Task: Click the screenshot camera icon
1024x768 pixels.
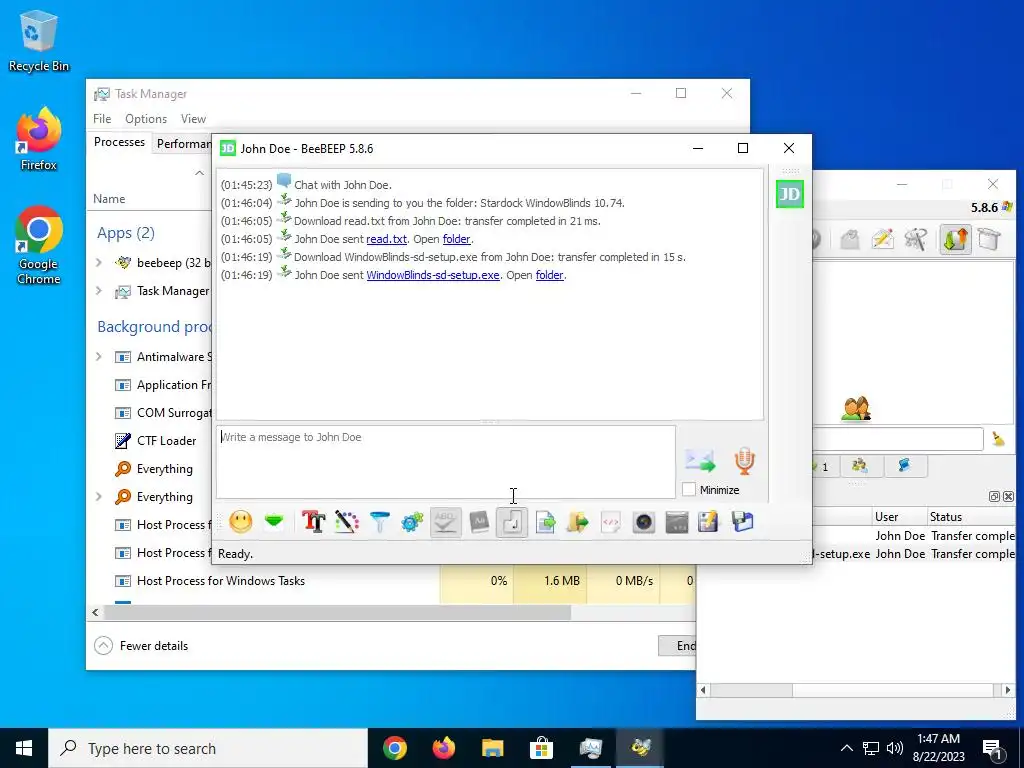Action: click(644, 522)
